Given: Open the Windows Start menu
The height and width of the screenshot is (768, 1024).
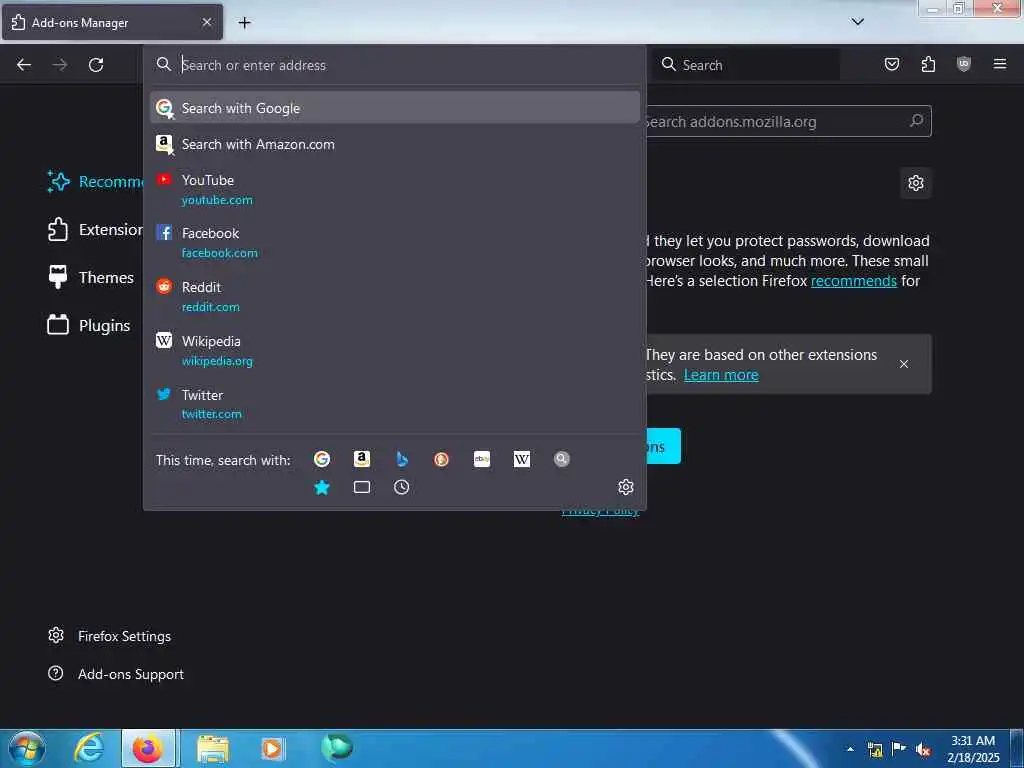Looking at the screenshot, I should point(26,748).
